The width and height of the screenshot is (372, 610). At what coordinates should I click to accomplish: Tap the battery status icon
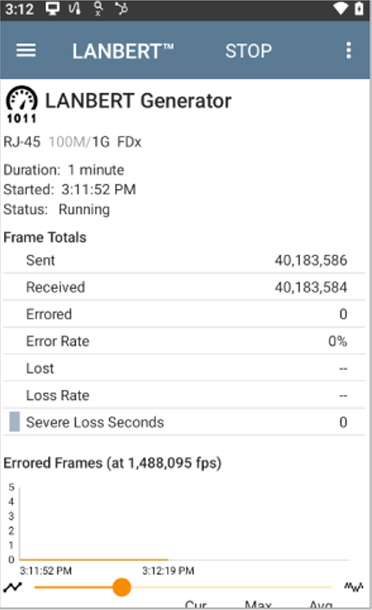pyautogui.click(x=359, y=9)
